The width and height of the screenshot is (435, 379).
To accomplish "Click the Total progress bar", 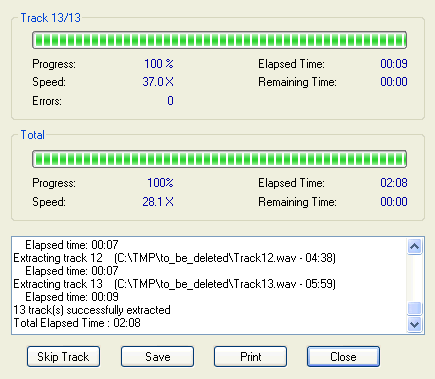I will pos(219,159).
